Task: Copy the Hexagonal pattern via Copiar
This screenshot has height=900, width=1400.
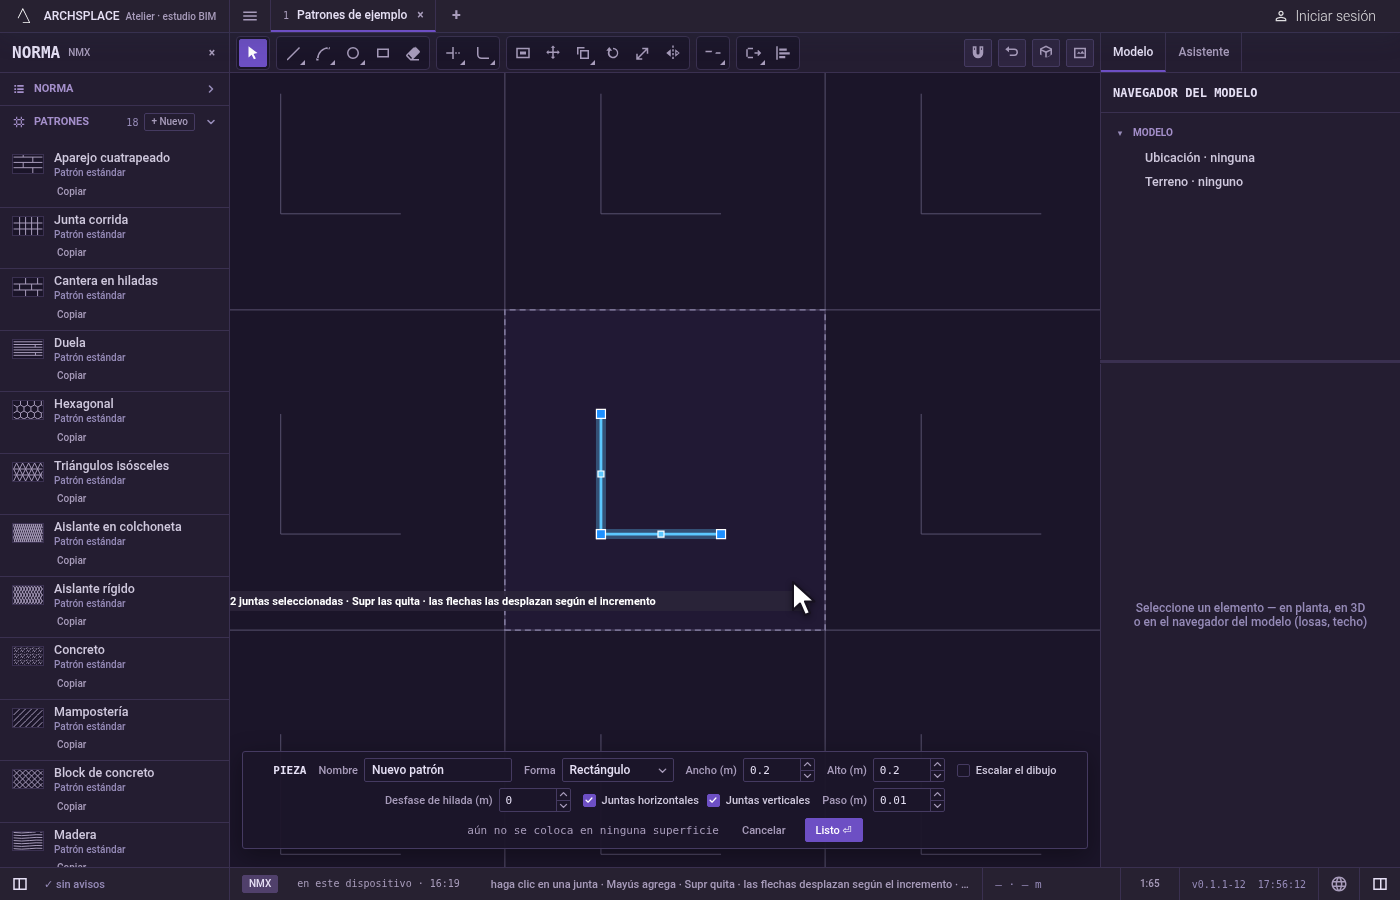Action: click(x=72, y=437)
